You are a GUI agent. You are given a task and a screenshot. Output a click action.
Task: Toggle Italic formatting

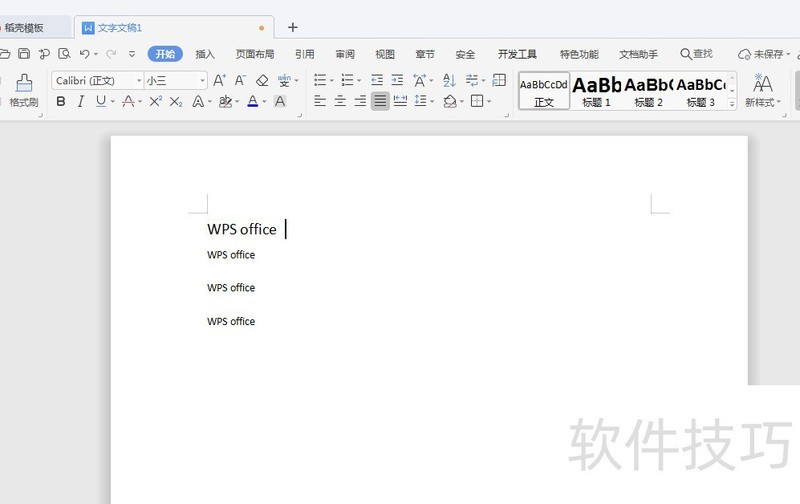click(81, 101)
